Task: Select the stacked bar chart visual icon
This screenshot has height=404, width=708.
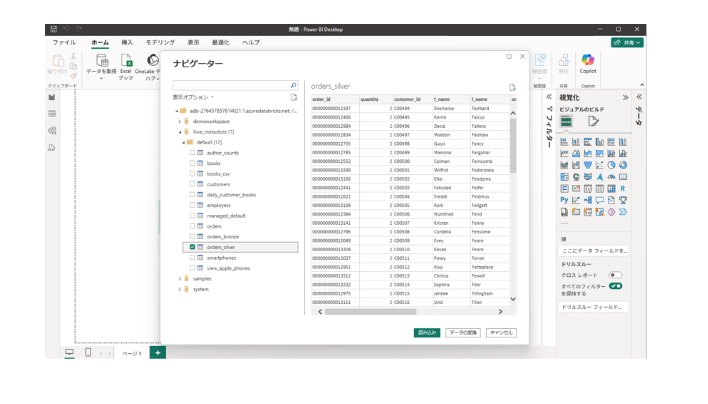Action: [564, 142]
